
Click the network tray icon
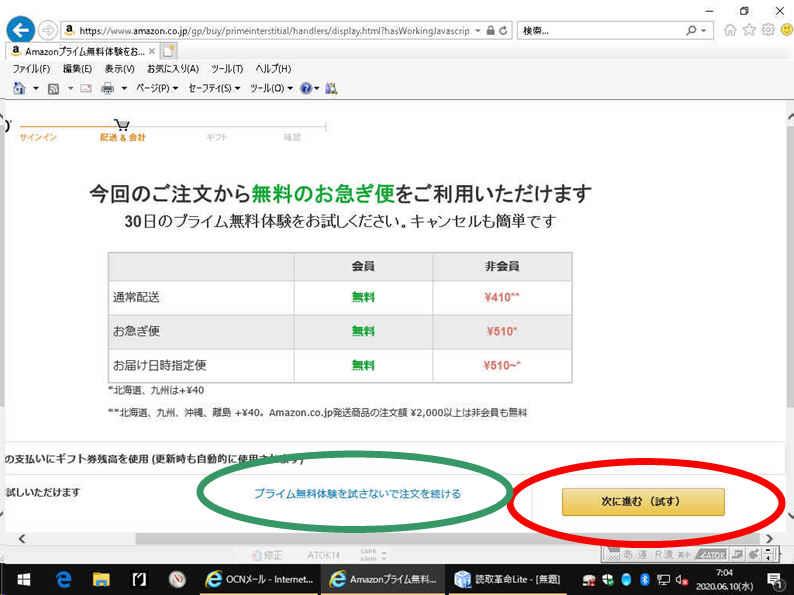click(x=663, y=579)
